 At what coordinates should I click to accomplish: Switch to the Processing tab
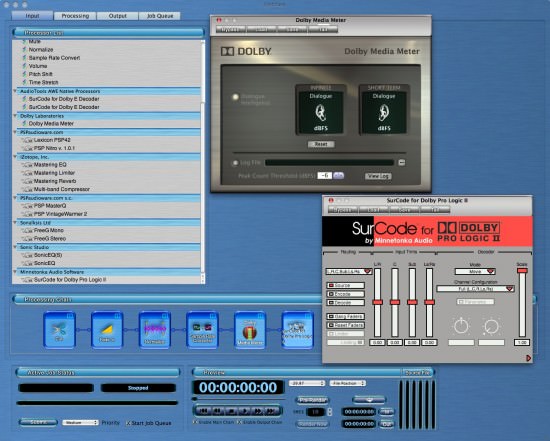pyautogui.click(x=75, y=16)
